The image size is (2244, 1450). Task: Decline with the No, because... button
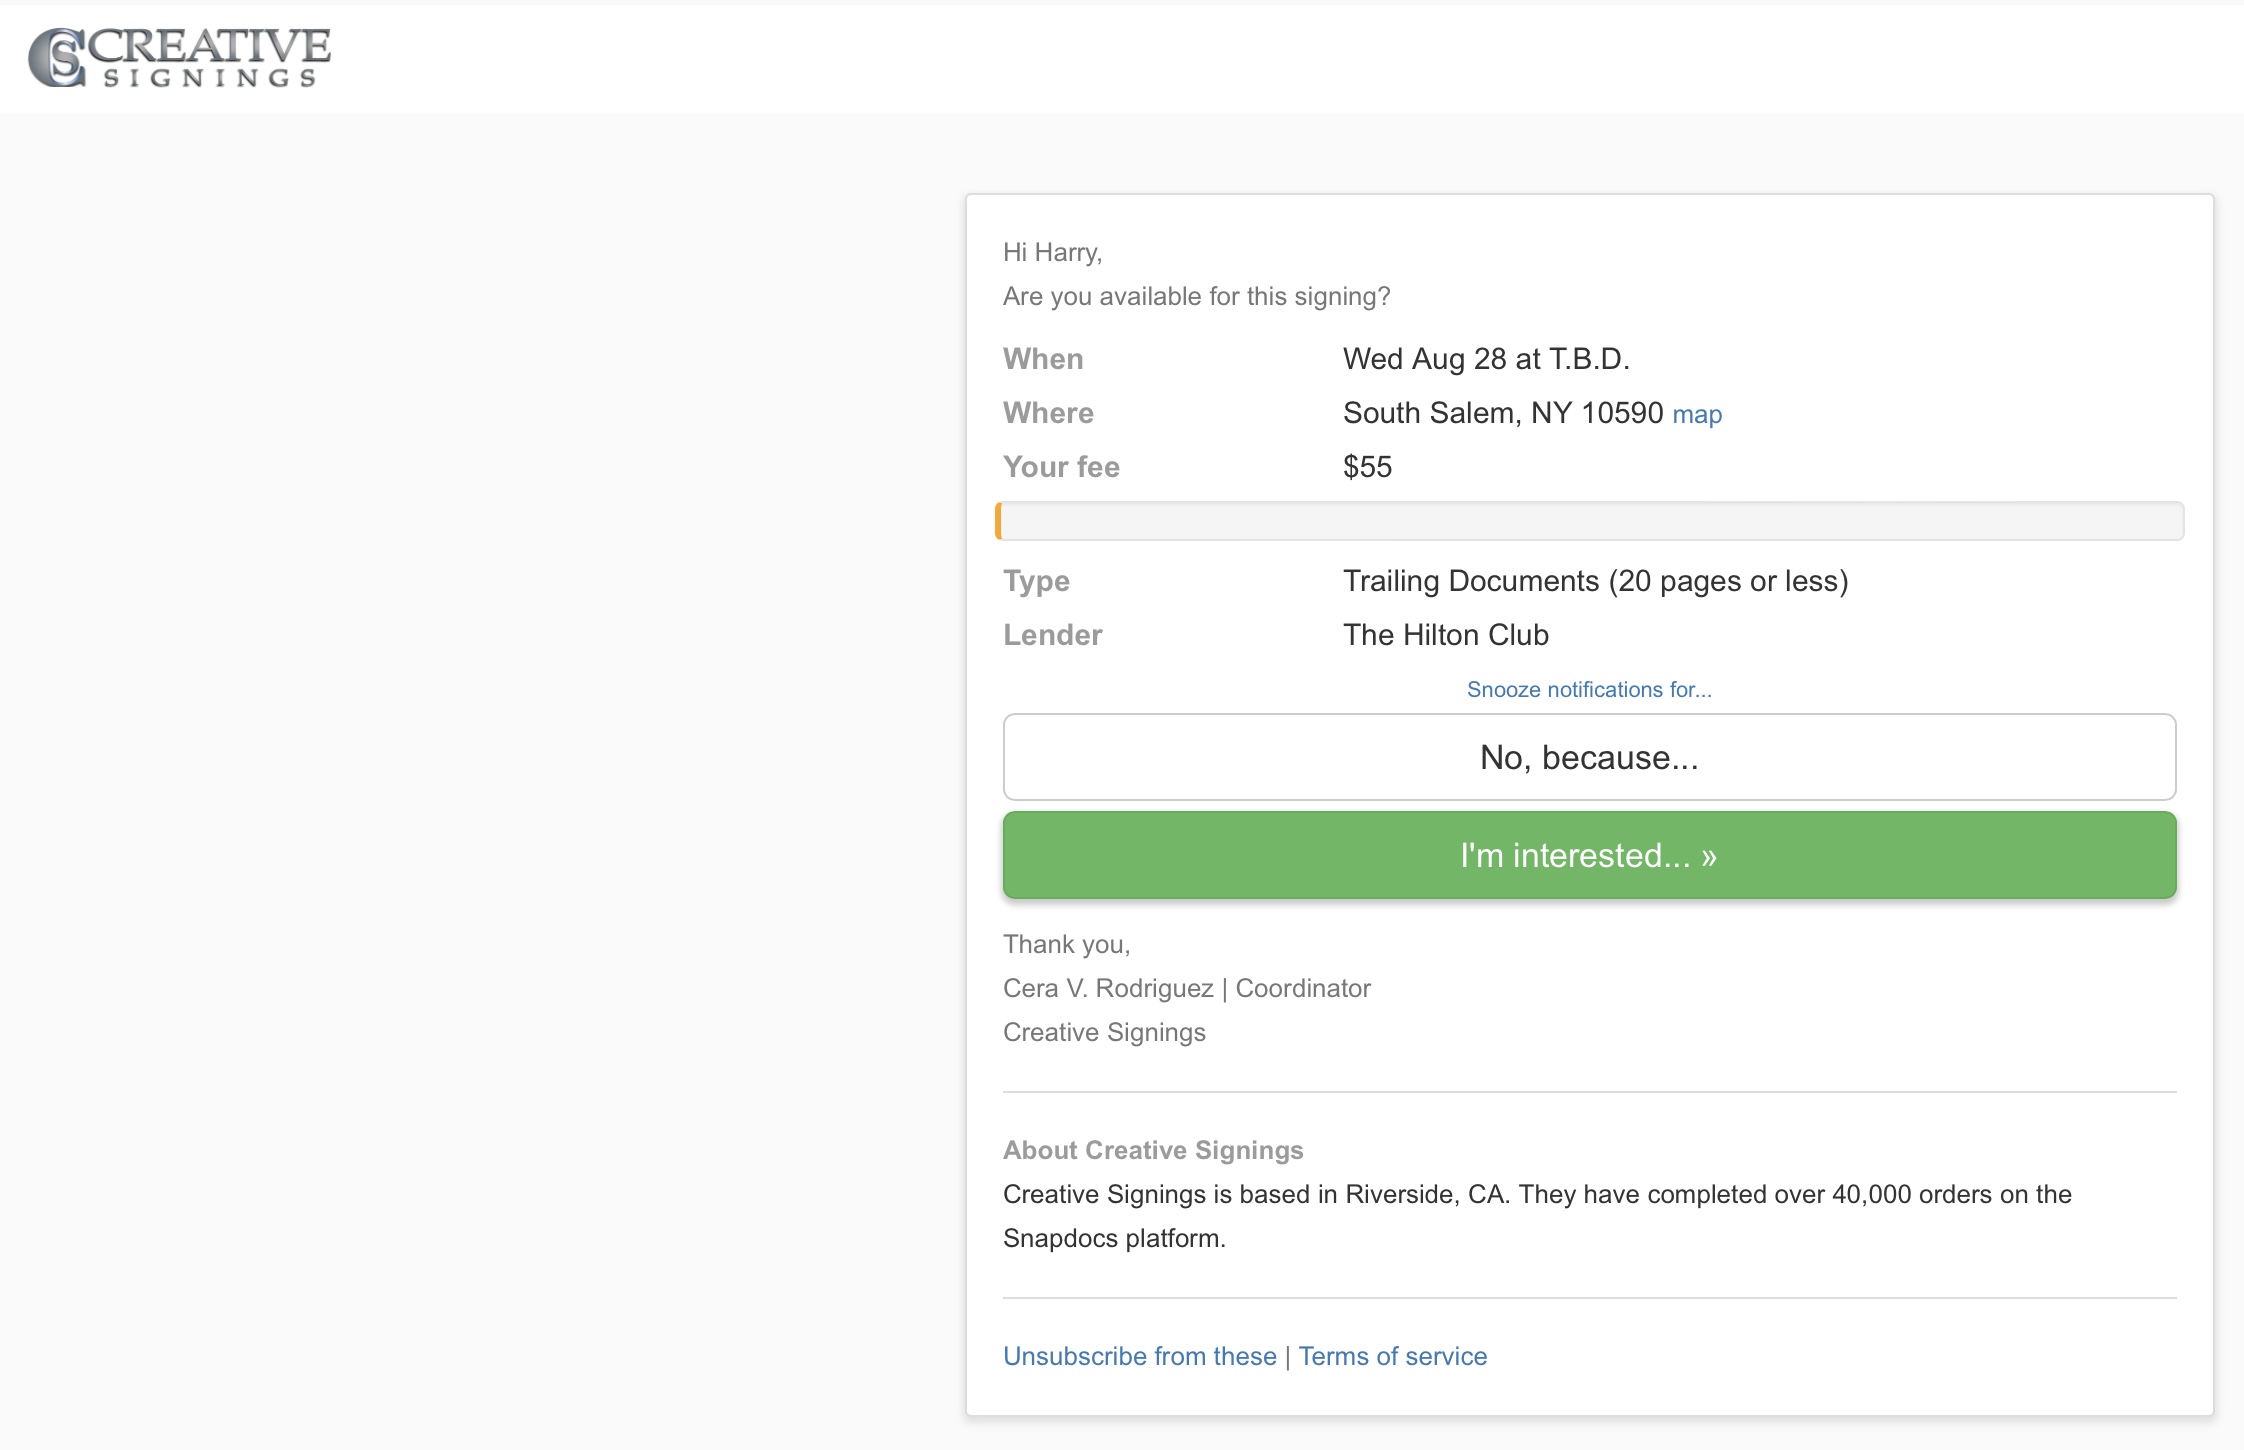(1589, 757)
